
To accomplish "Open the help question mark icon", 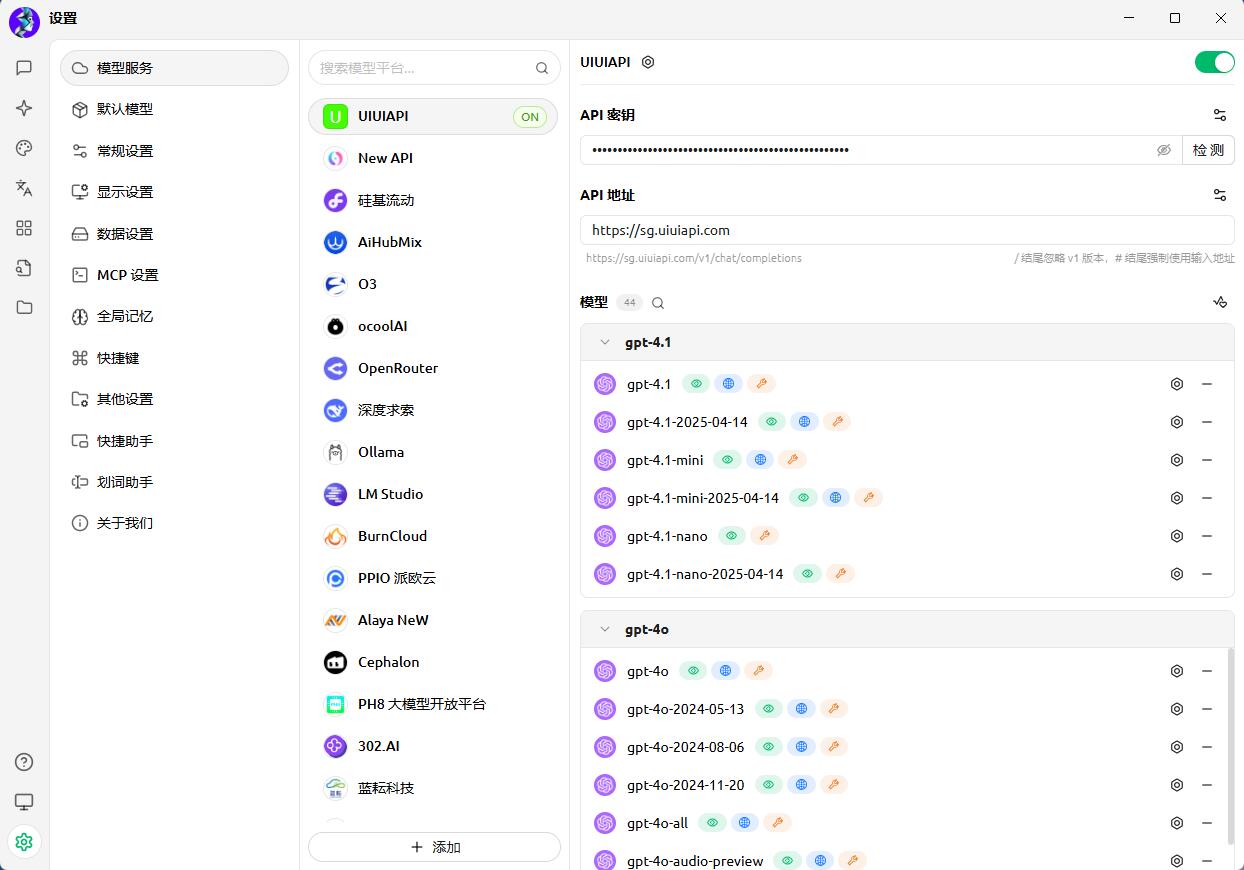I will [x=24, y=762].
